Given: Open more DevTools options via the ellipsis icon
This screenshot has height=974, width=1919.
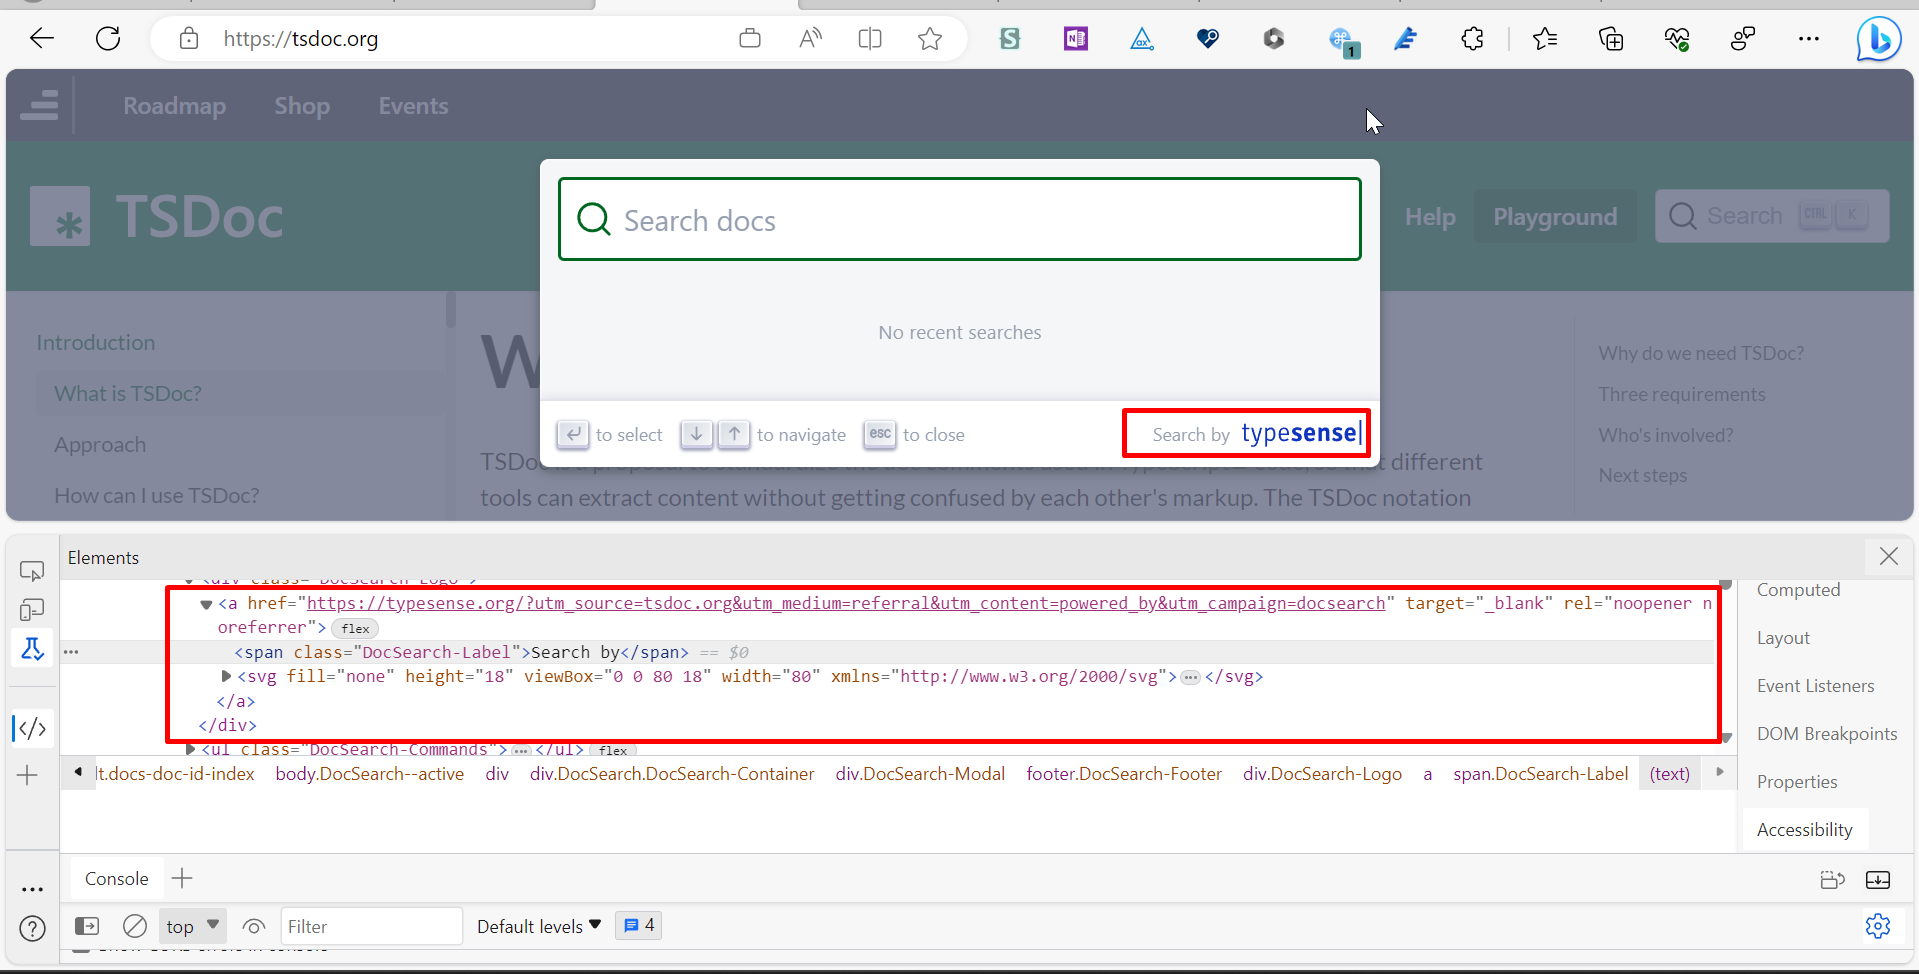Looking at the screenshot, I should click(32, 889).
